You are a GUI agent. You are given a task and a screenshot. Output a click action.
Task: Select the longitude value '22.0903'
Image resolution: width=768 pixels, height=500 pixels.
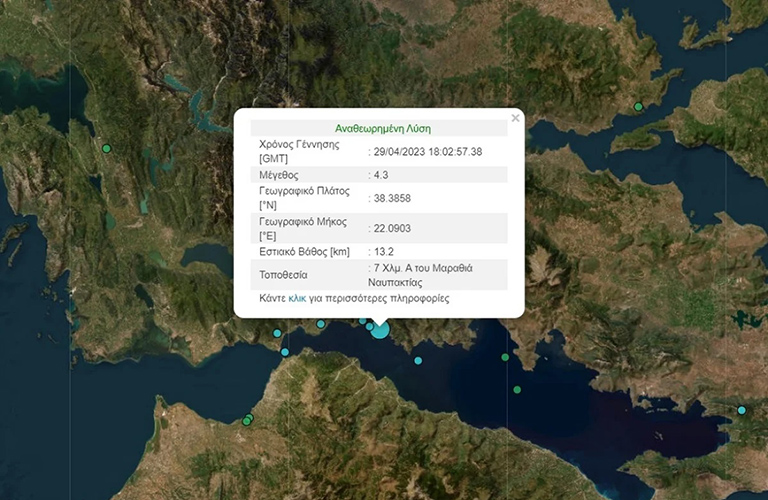pyautogui.click(x=392, y=228)
